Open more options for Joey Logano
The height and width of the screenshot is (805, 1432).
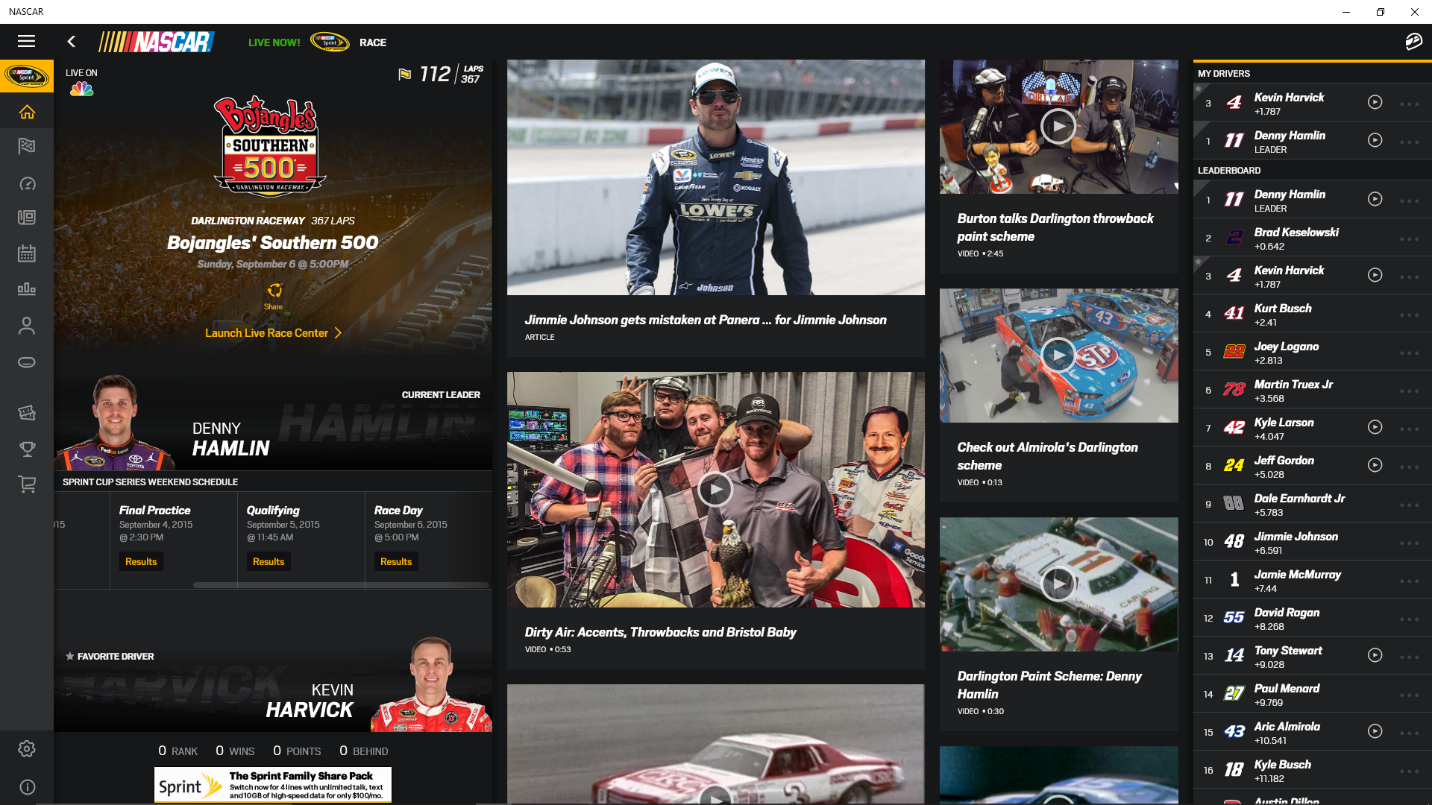[1410, 353]
